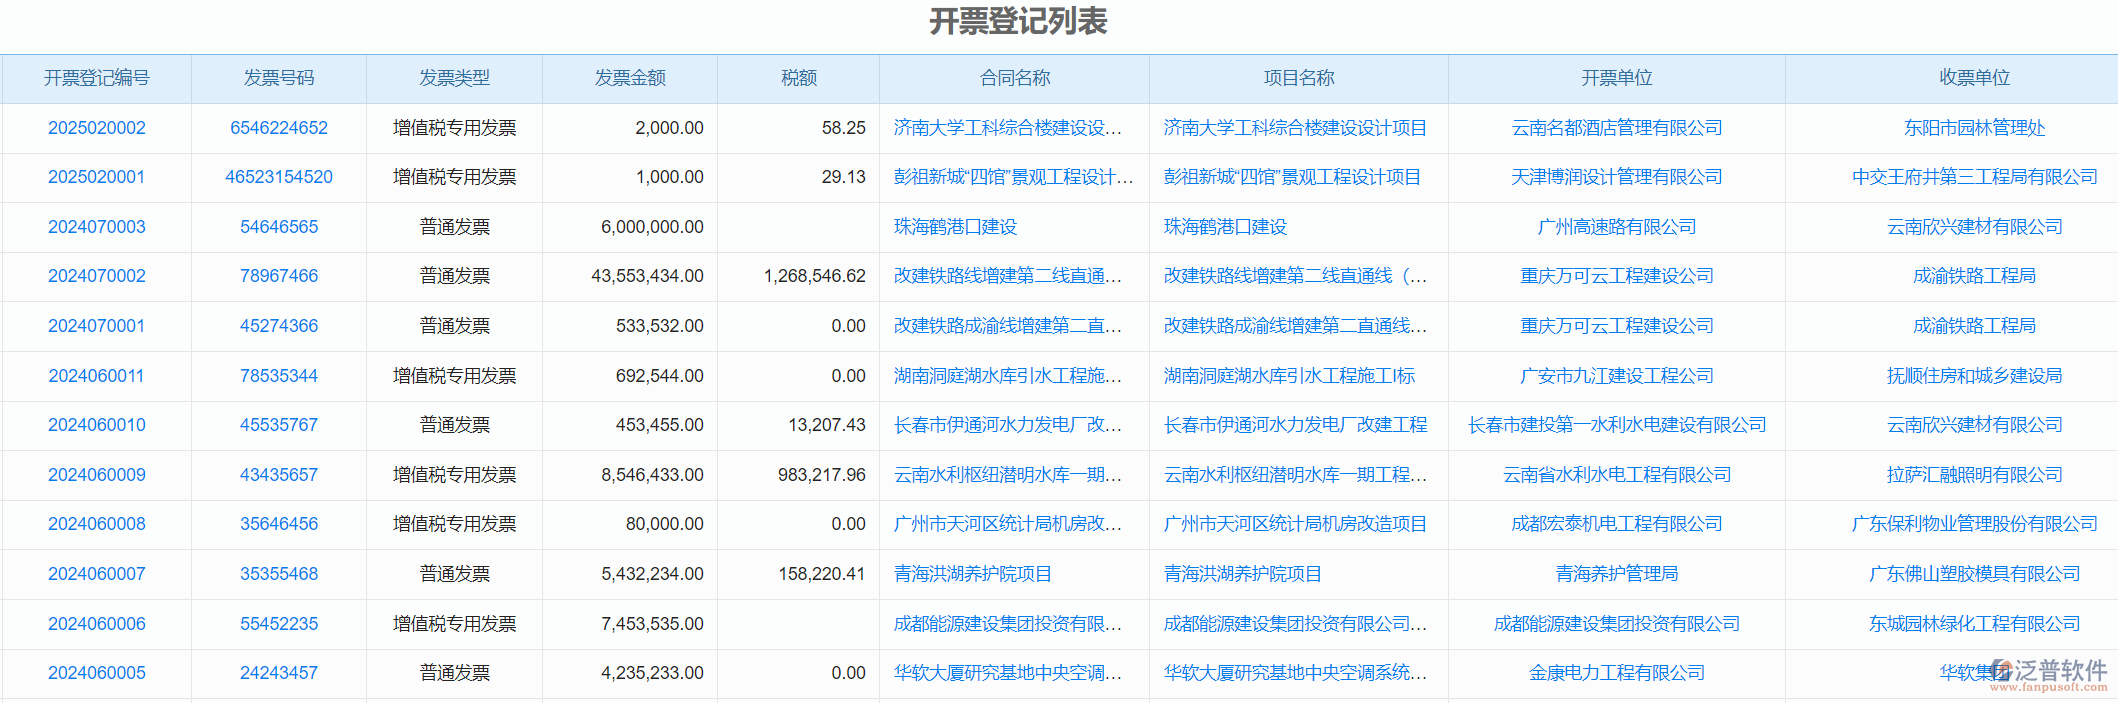Click the 泛普软件 logo icon
The height and width of the screenshot is (703, 2118).
pyautogui.click(x=2001, y=671)
